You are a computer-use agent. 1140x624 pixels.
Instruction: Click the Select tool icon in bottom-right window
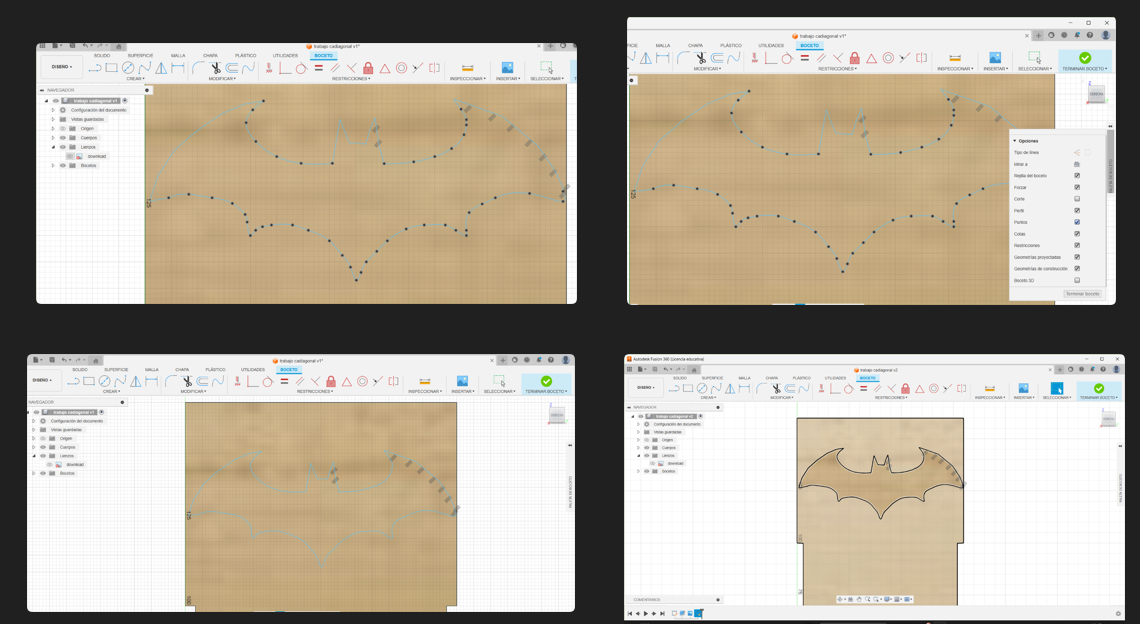1057,388
